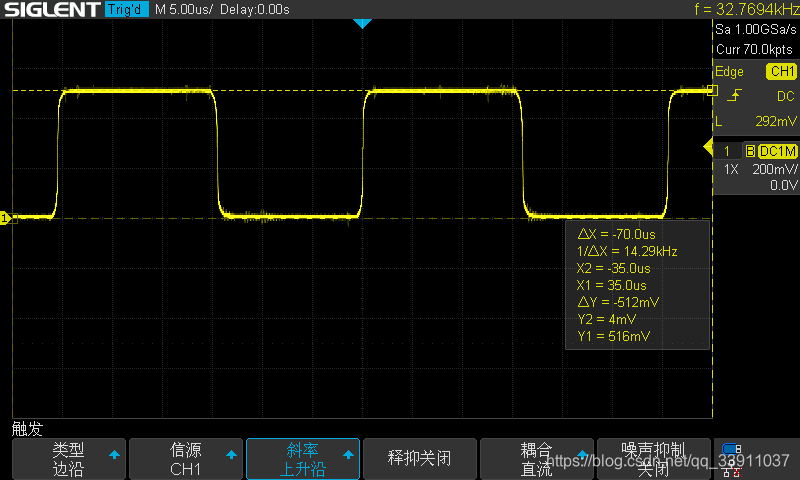
Task: Click the 0.0V channel offset value
Action: tap(784, 185)
